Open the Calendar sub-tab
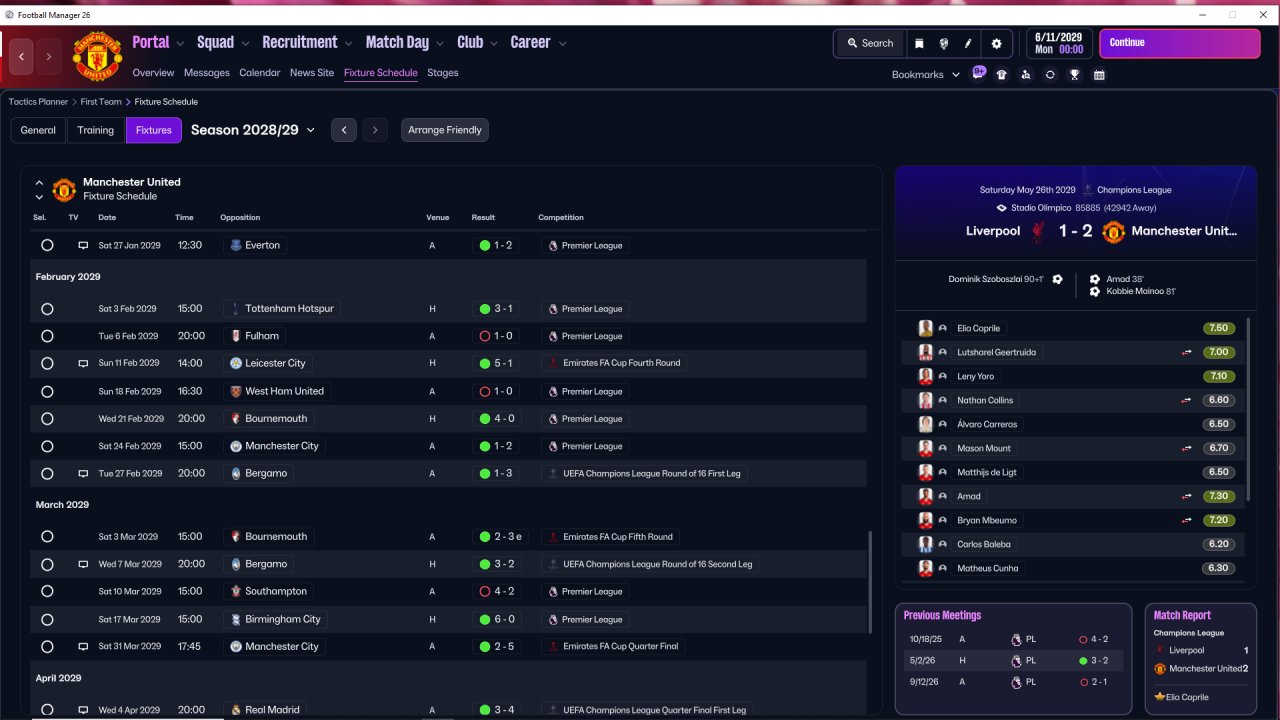 [x=260, y=73]
